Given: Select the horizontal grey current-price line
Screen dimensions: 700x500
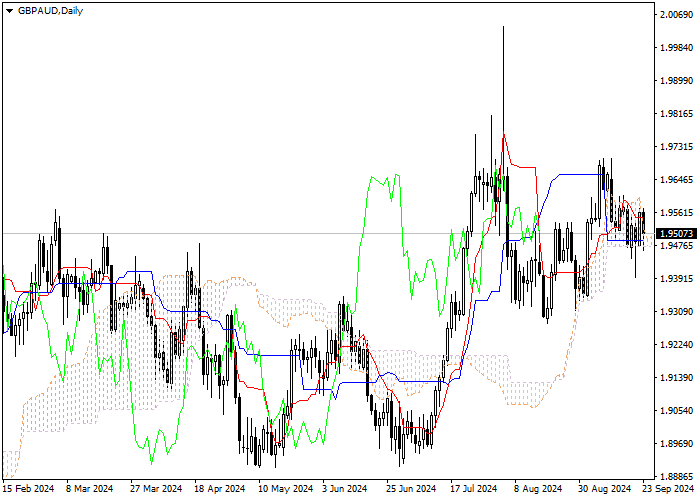Looking at the screenshot, I should [x=328, y=233].
